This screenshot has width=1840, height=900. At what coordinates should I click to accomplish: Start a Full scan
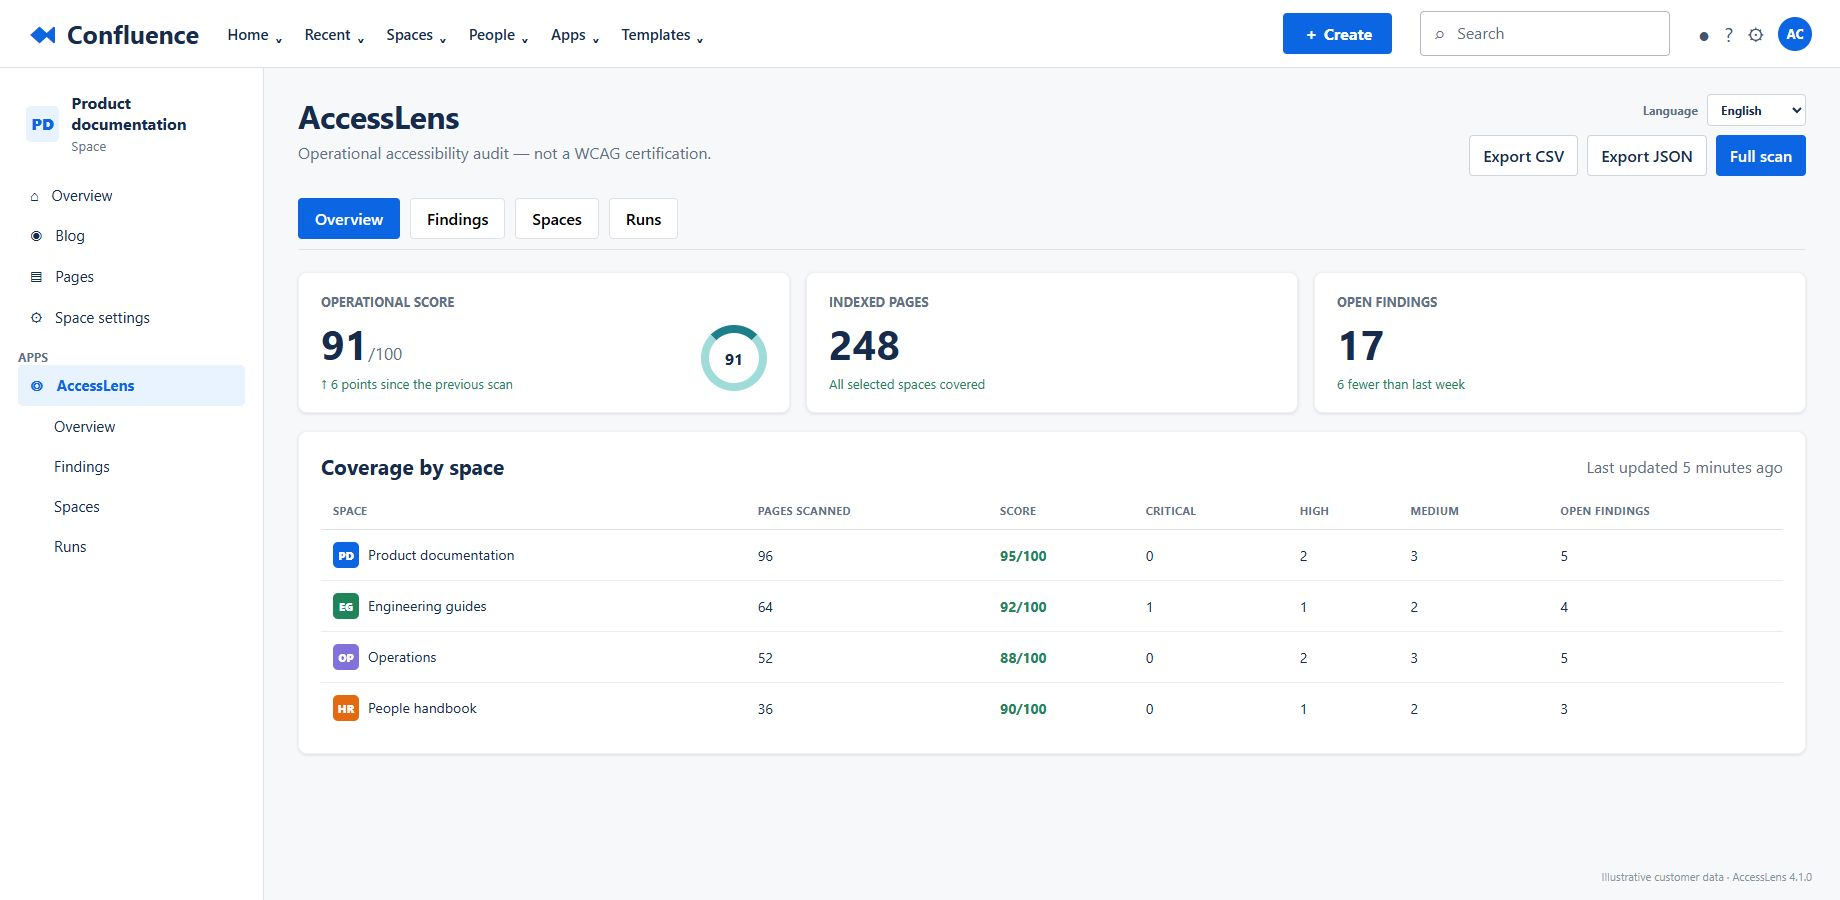tap(1761, 156)
